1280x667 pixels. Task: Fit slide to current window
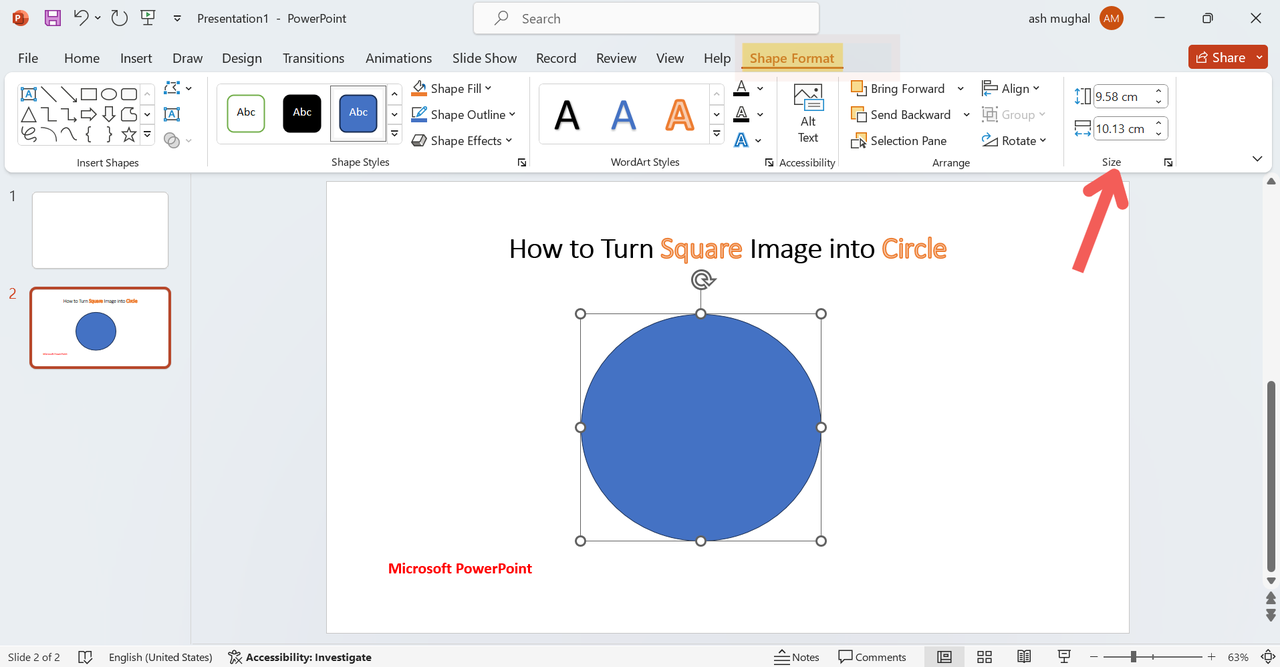click(1267, 657)
